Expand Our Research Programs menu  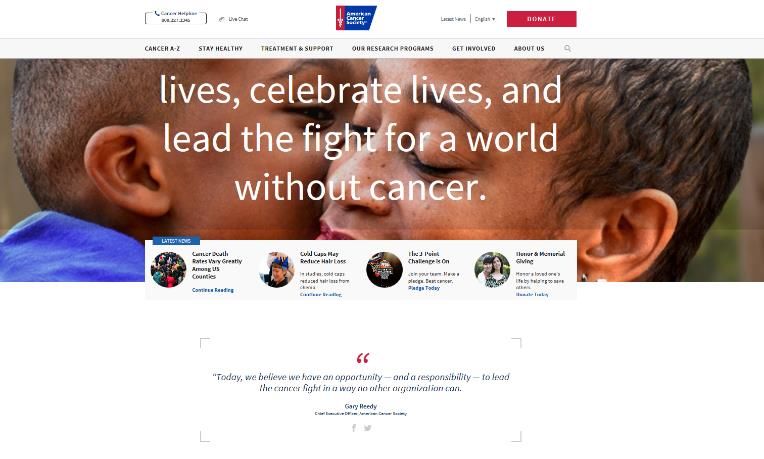tap(393, 49)
